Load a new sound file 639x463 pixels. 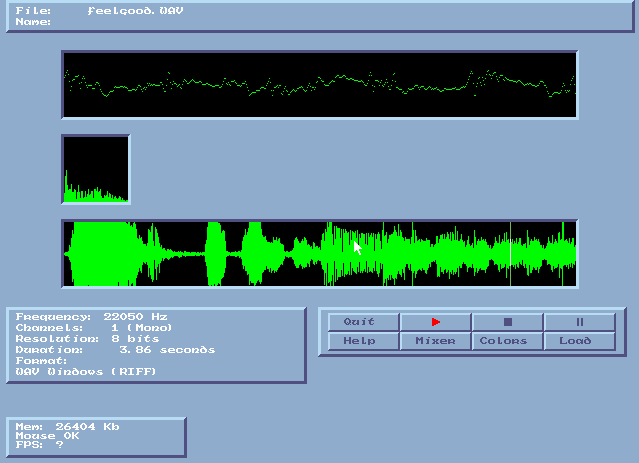[580, 341]
